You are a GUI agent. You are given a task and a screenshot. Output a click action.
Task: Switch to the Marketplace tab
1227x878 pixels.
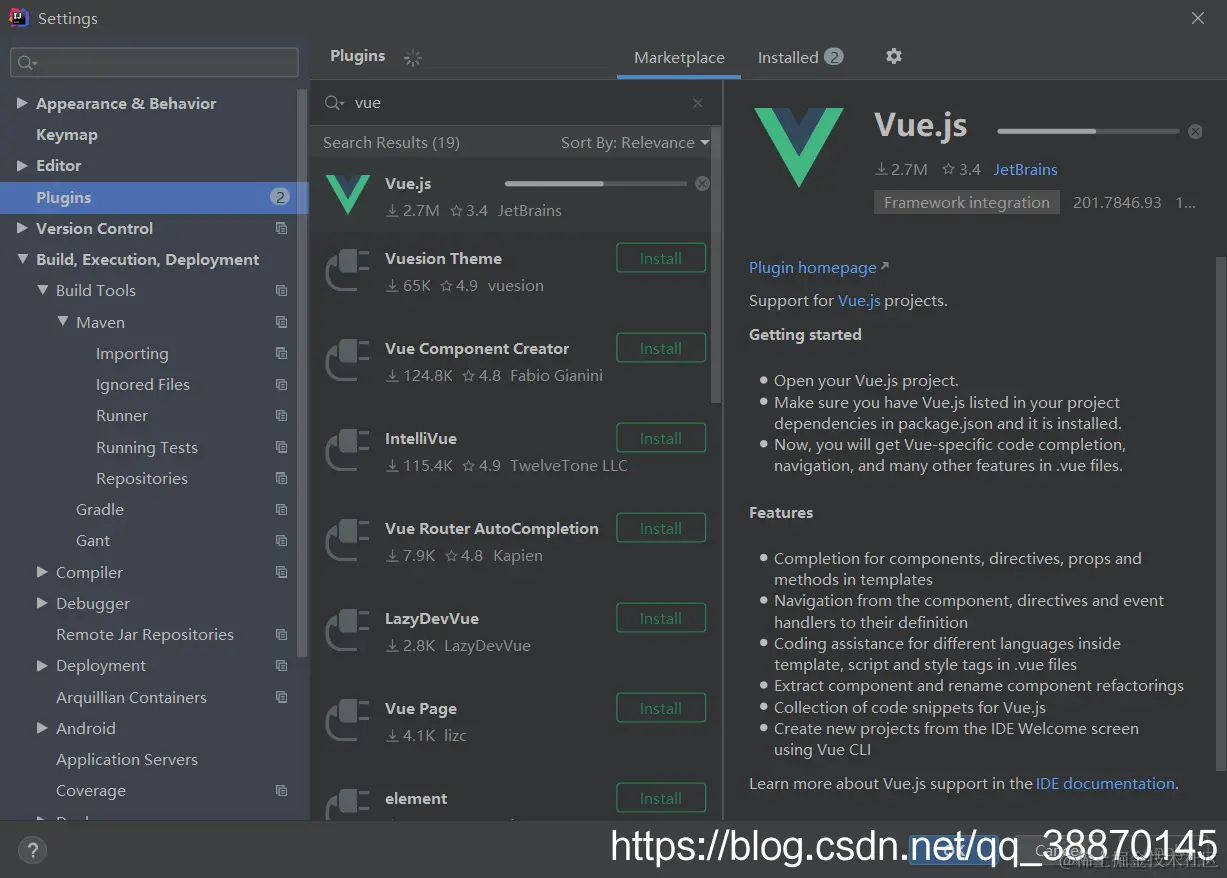tap(679, 57)
